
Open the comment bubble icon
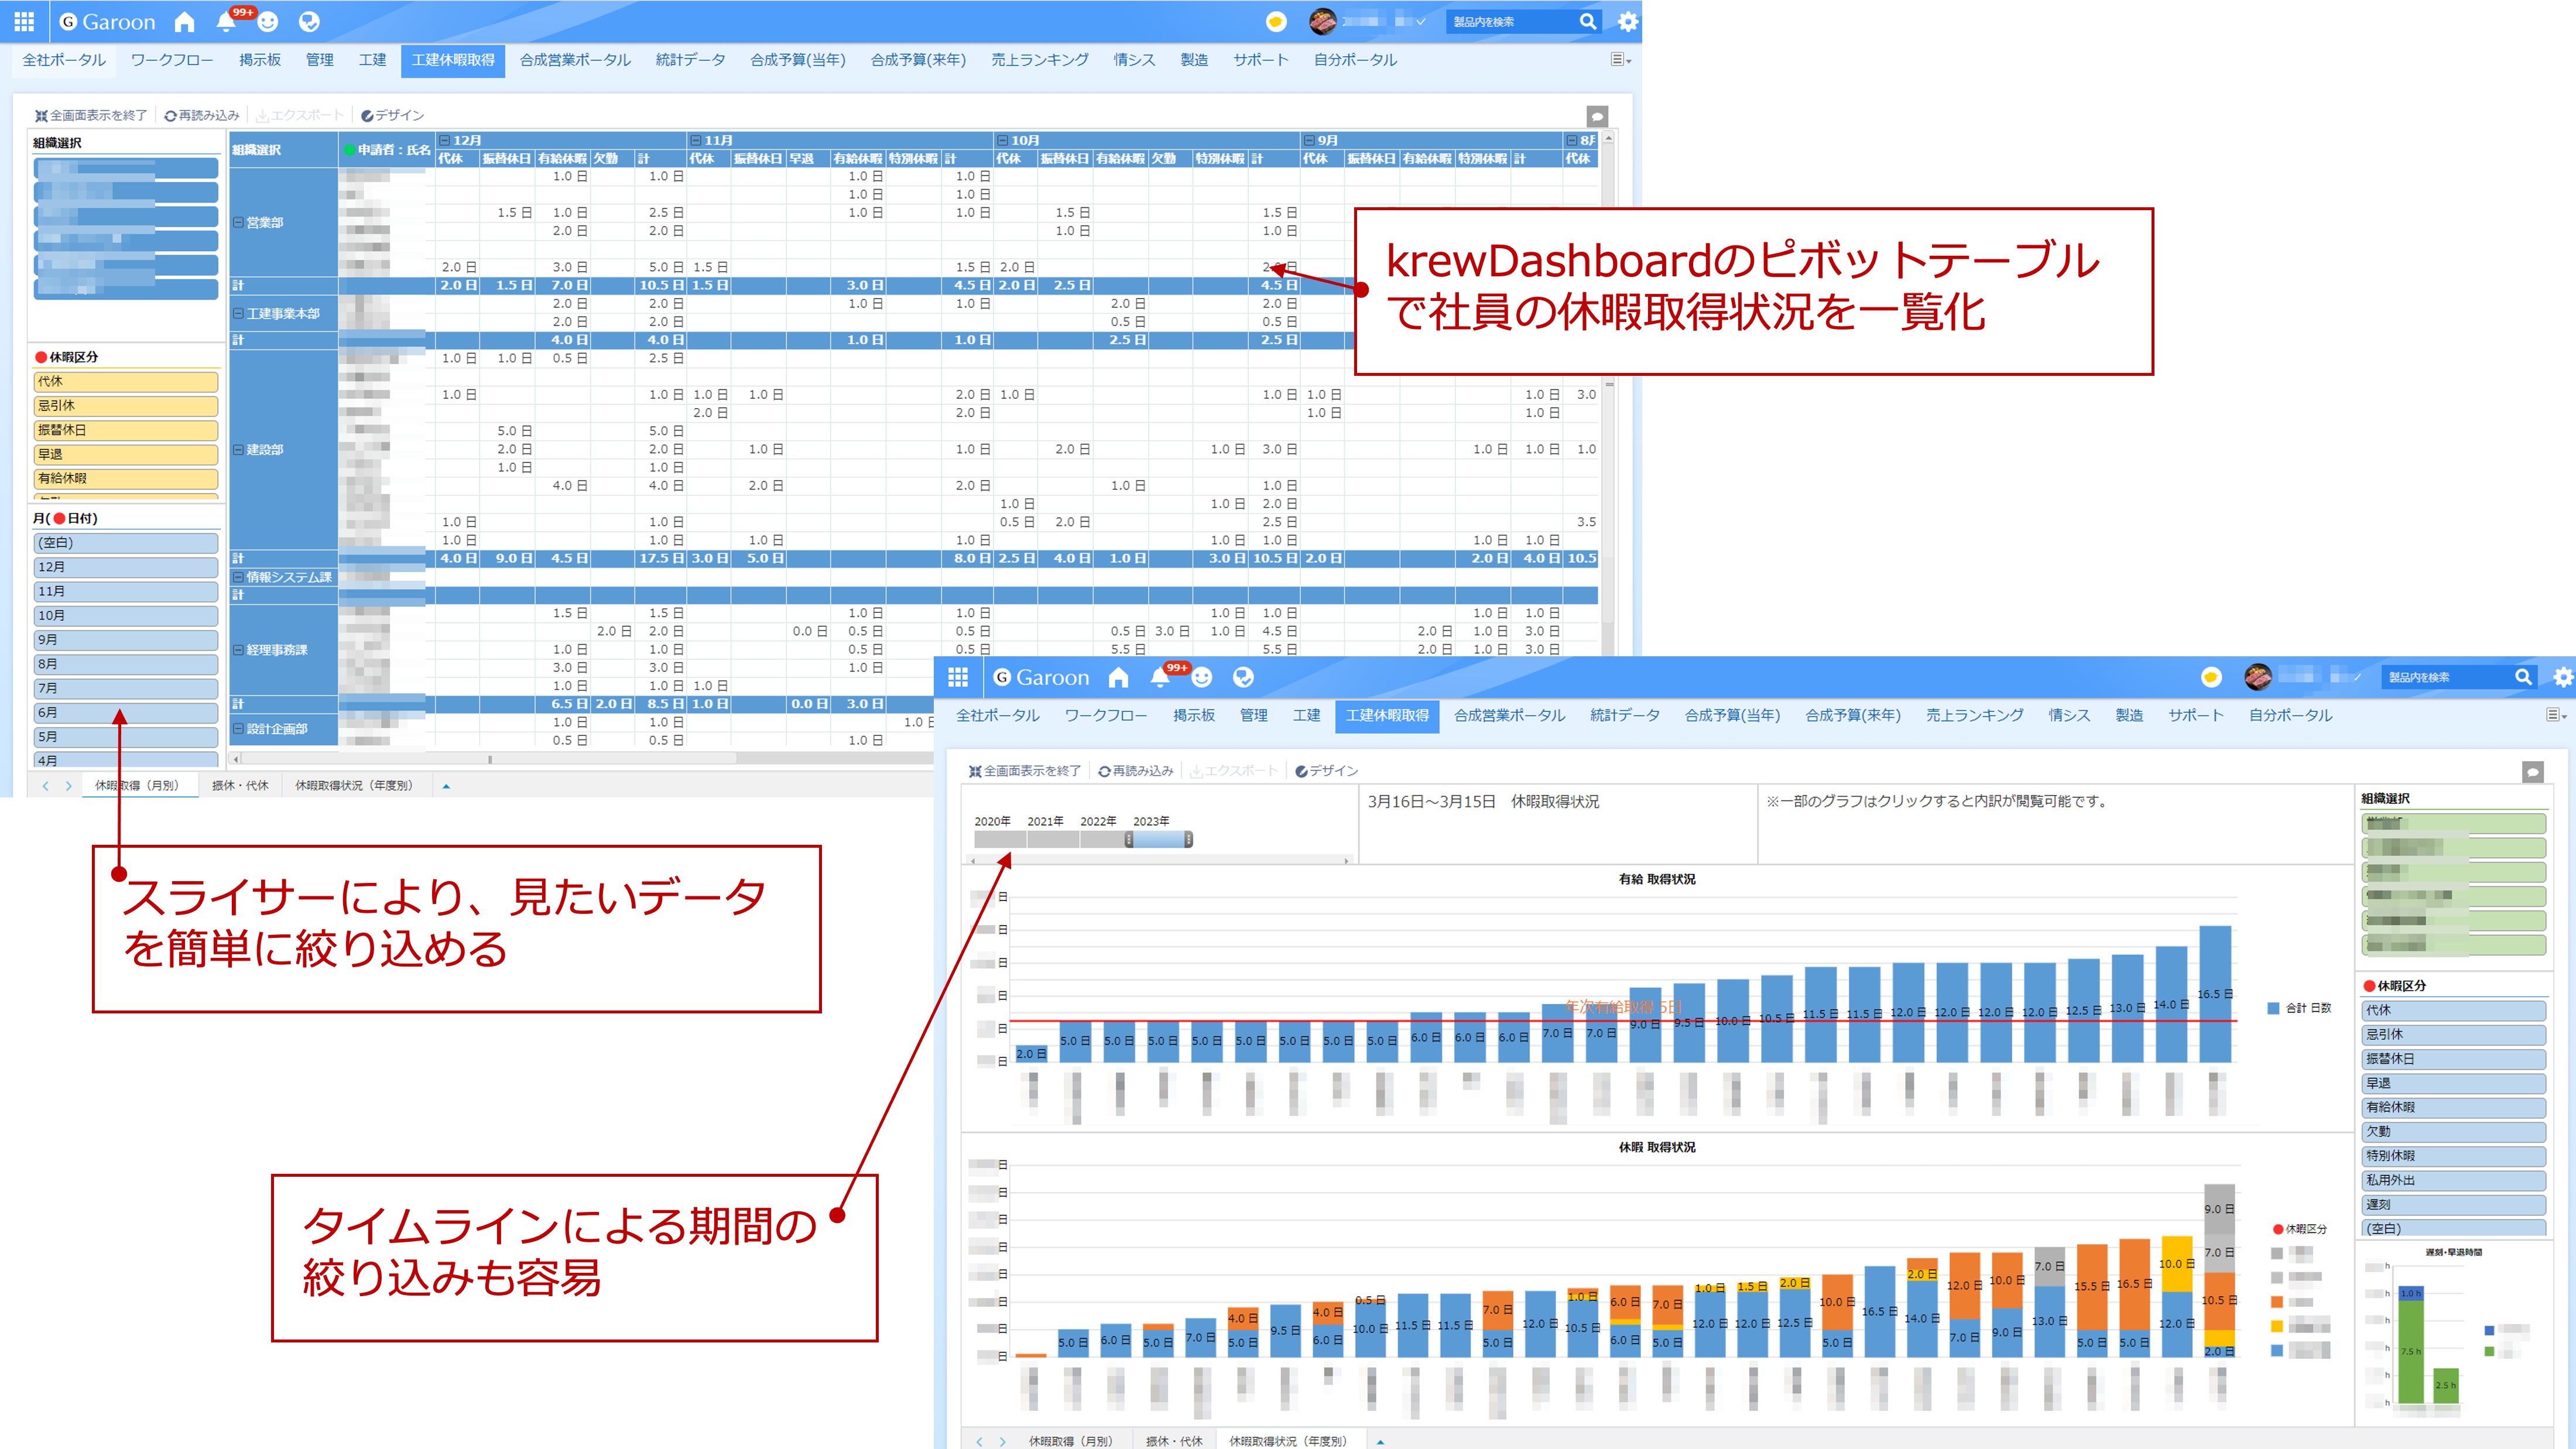(1597, 116)
